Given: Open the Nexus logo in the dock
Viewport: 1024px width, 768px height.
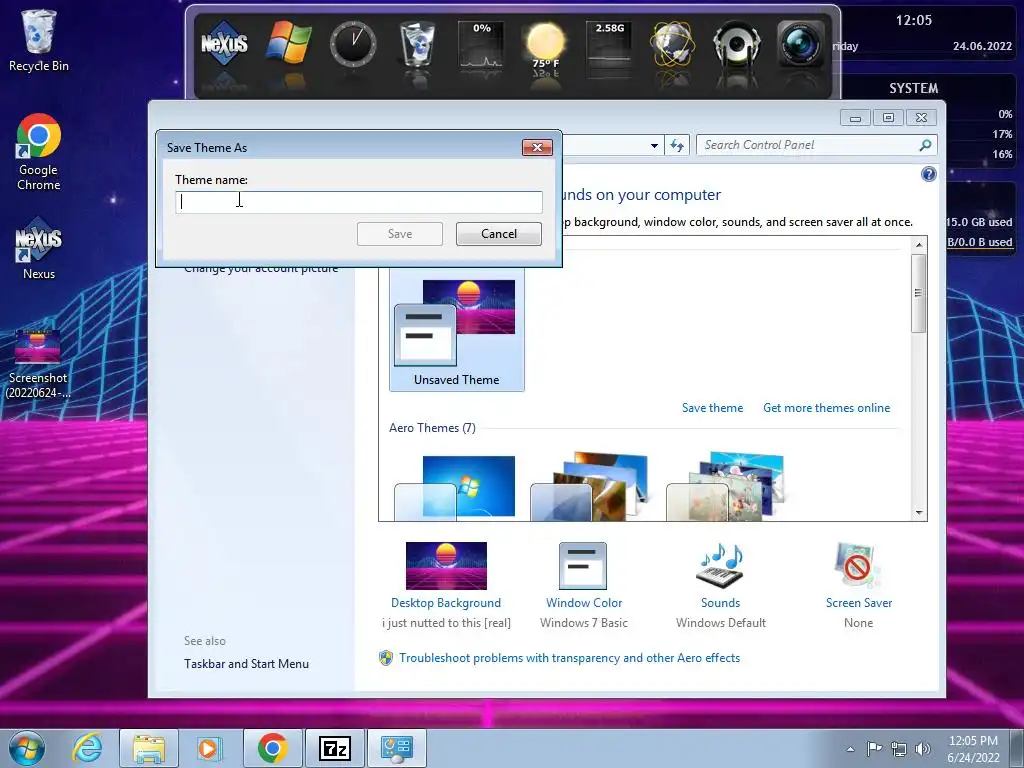Looking at the screenshot, I should [224, 44].
